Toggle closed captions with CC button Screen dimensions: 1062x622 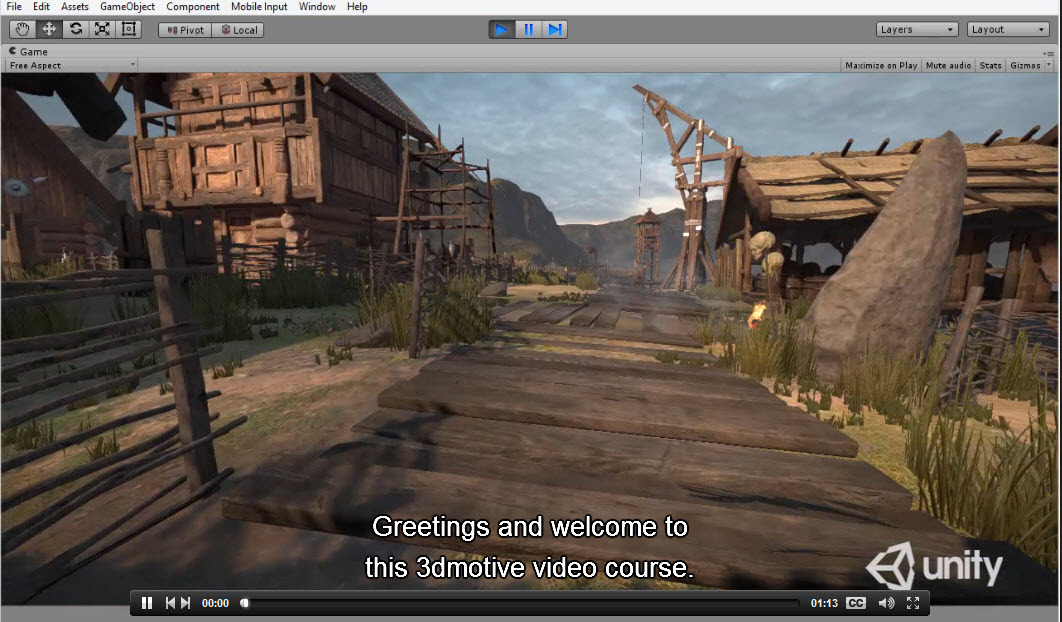pyautogui.click(x=856, y=603)
